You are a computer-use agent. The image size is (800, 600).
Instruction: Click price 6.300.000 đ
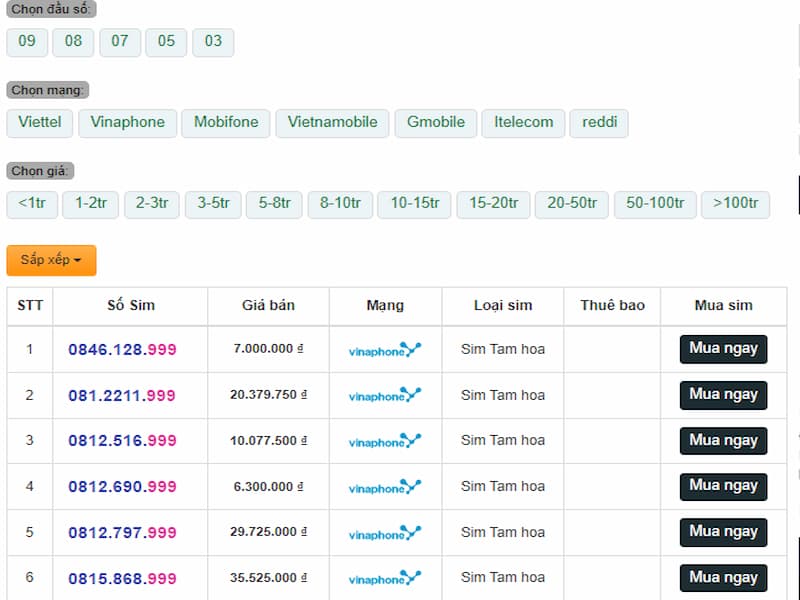[x=268, y=487]
